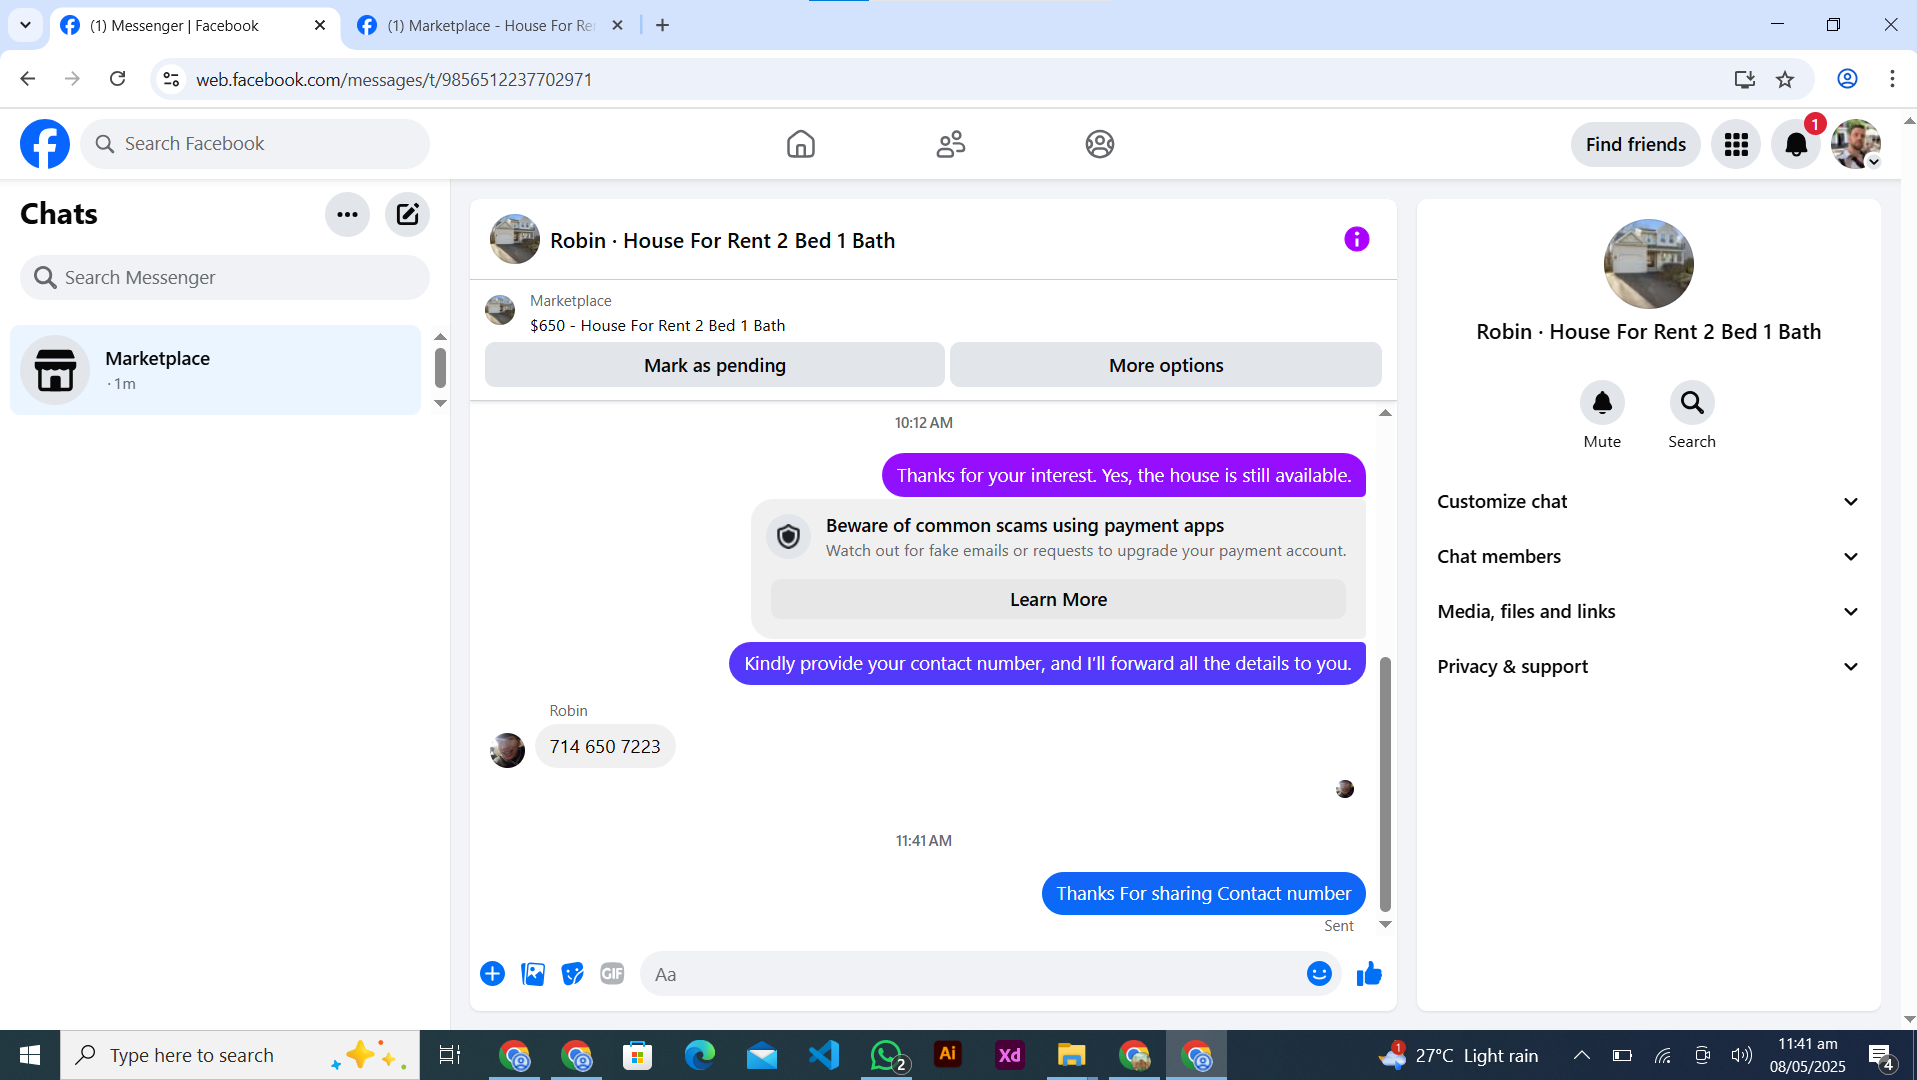Compose a new message
The height and width of the screenshot is (1080, 1917).
407,214
